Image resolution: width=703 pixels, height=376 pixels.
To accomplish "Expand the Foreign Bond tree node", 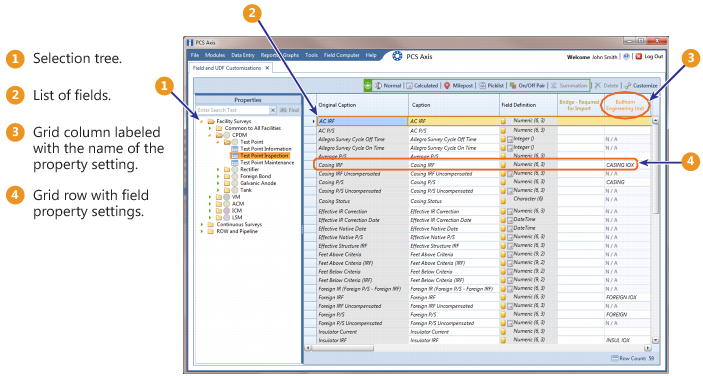I will point(218,177).
